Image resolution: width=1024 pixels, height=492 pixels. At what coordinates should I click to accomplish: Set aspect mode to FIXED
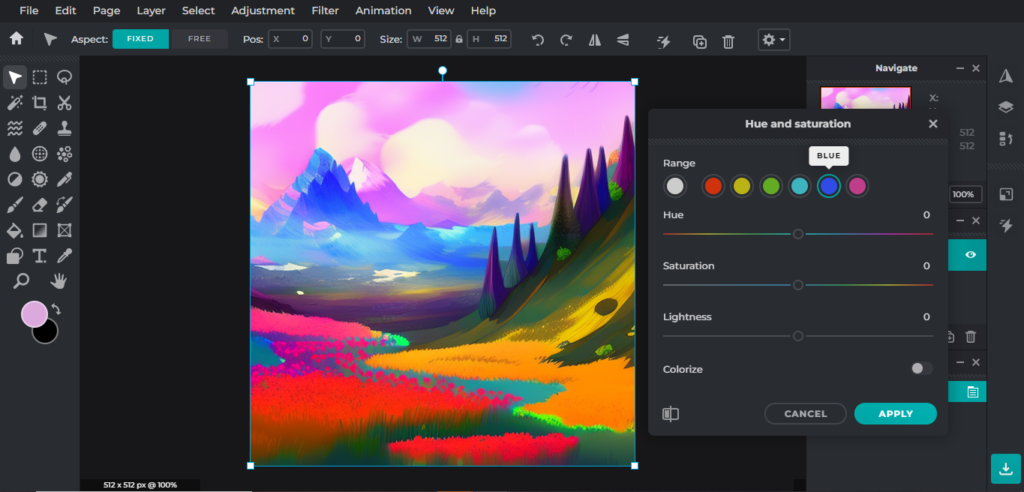[x=140, y=39]
